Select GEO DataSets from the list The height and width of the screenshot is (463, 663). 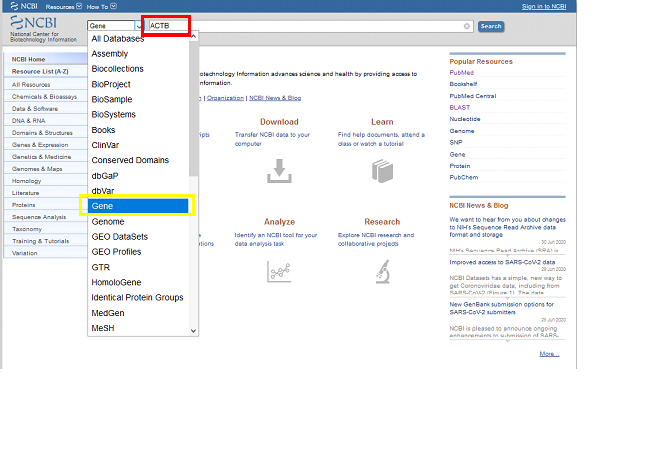coord(138,237)
